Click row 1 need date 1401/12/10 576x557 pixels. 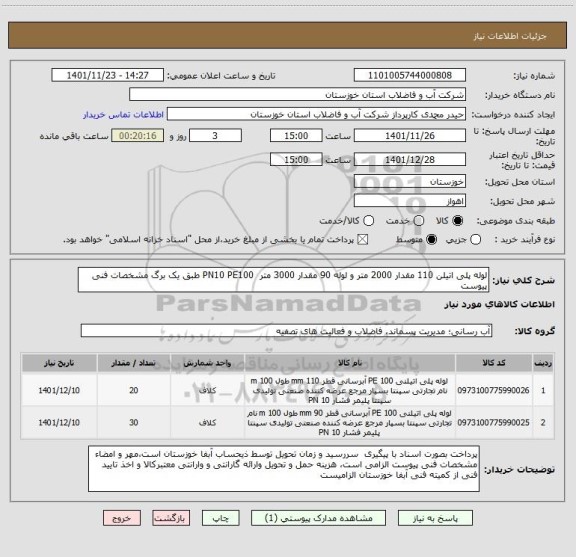click(x=59, y=390)
